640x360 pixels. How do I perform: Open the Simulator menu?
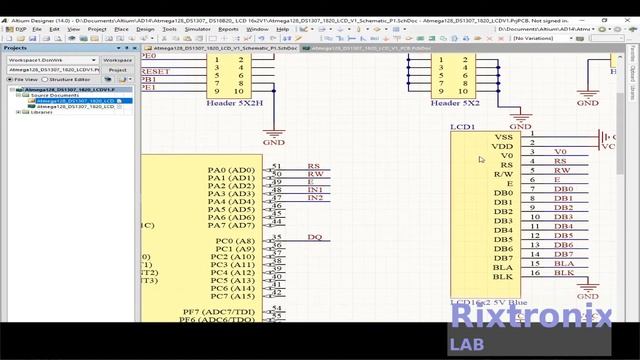pos(198,29)
